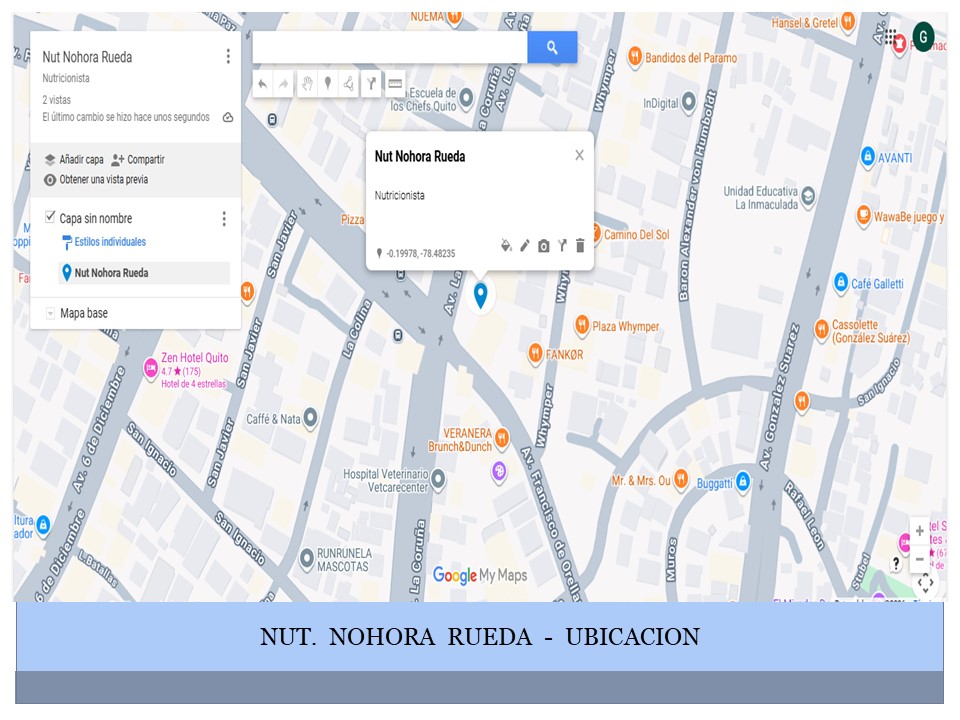Expand the Mapa base dropdown arrow
960x720 pixels.
50,314
